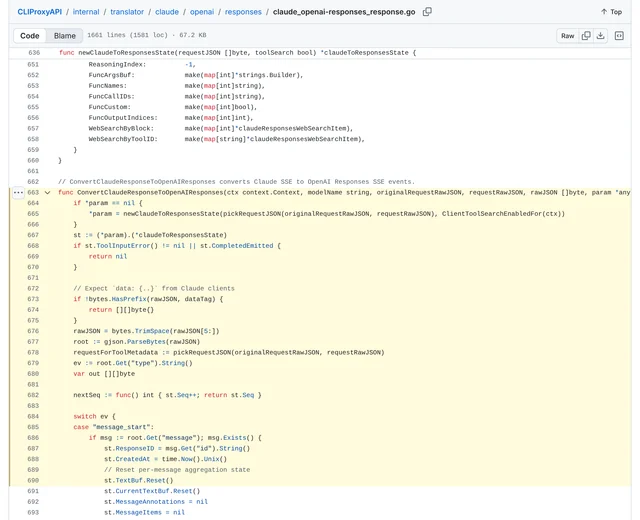Click WebSearchByToolID field on line 658

click(121, 139)
